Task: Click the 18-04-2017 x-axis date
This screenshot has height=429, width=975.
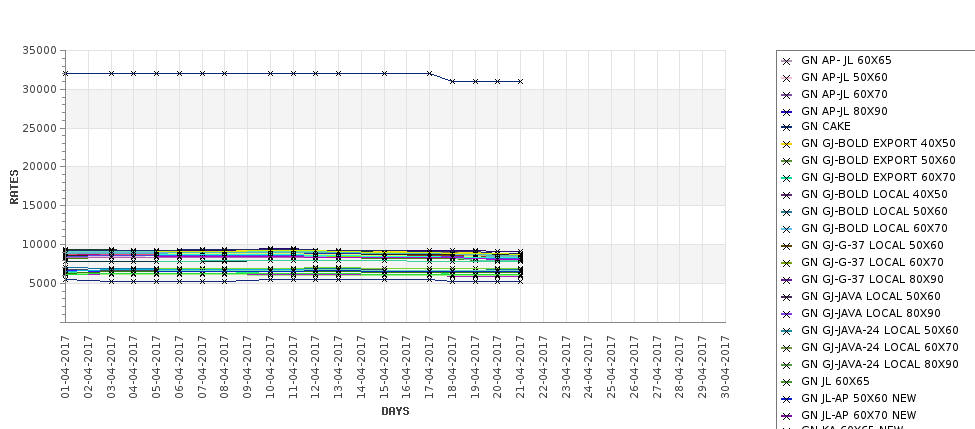Action: (x=452, y=367)
